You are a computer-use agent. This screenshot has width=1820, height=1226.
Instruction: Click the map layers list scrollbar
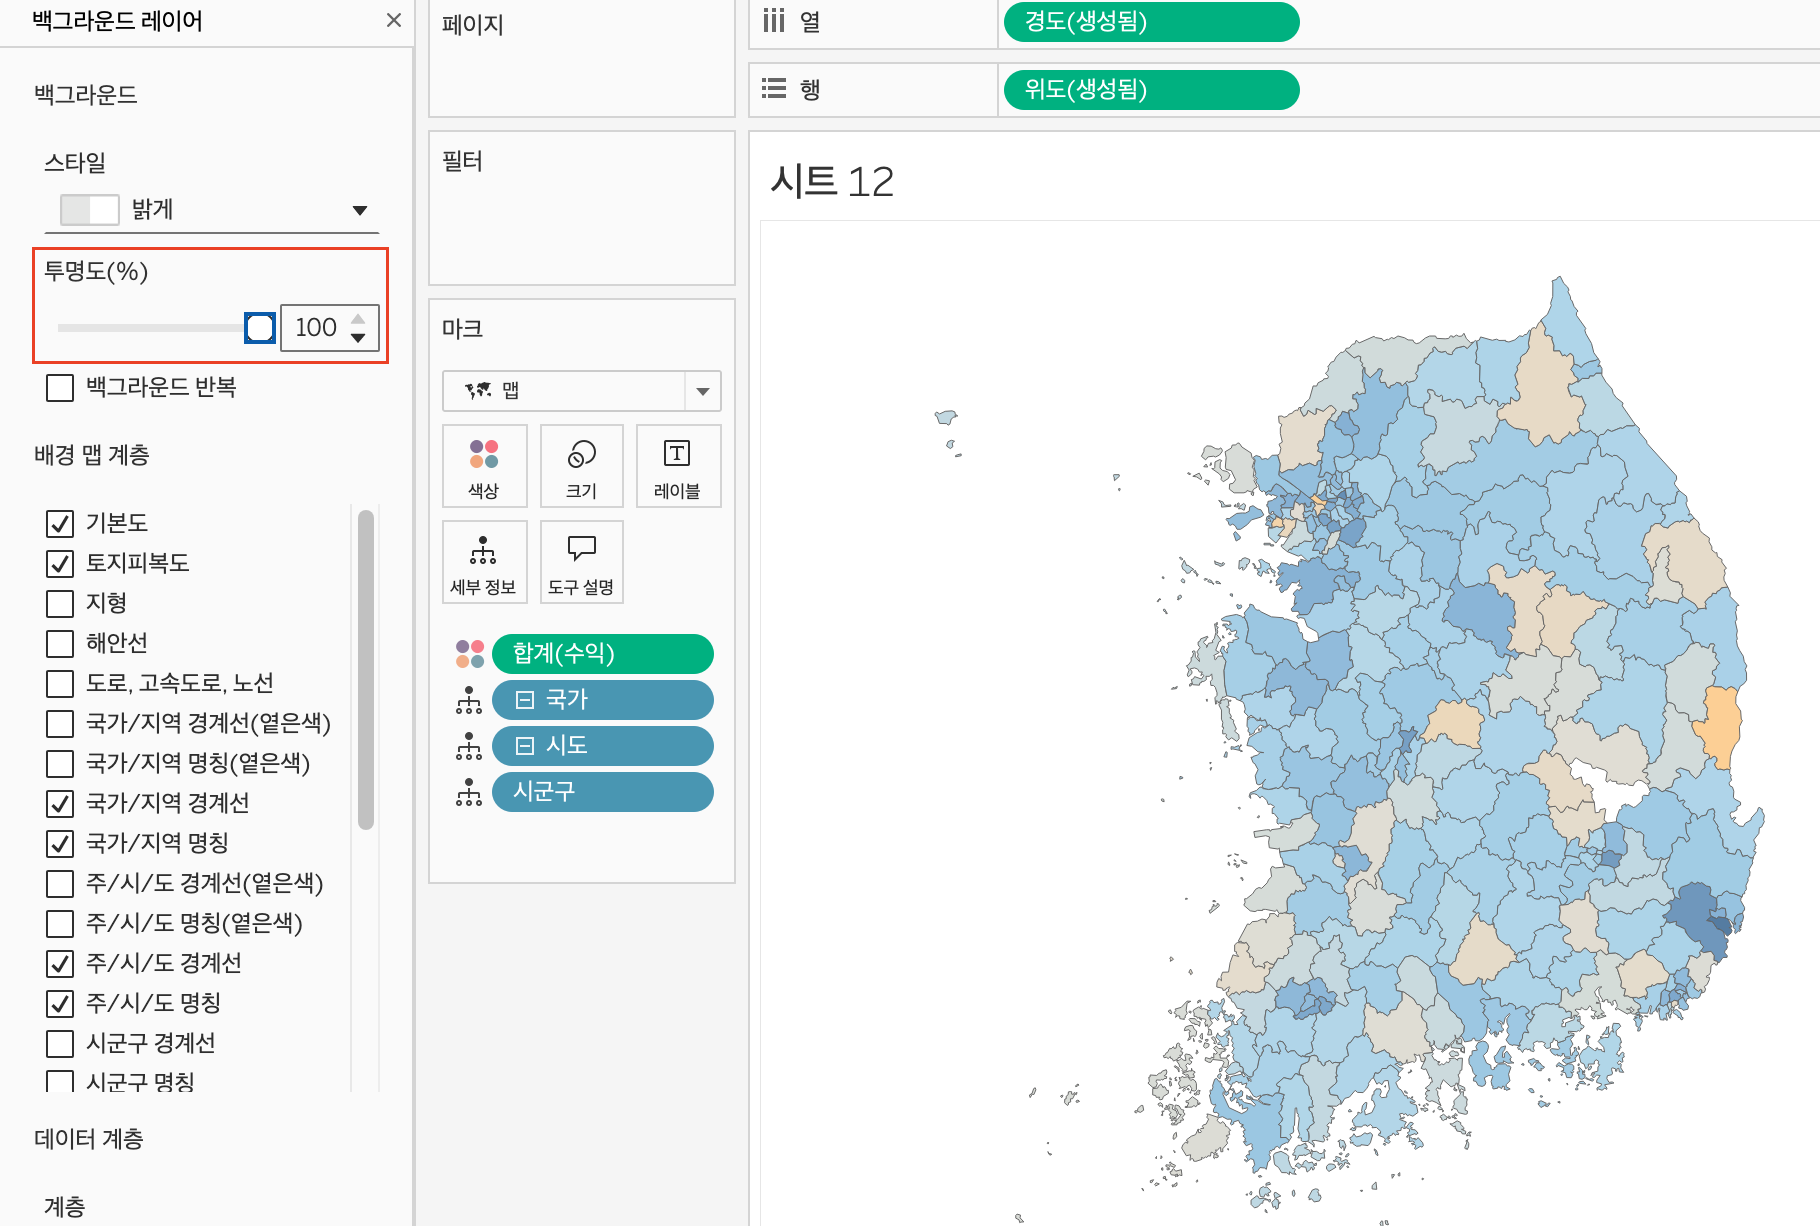(x=366, y=670)
